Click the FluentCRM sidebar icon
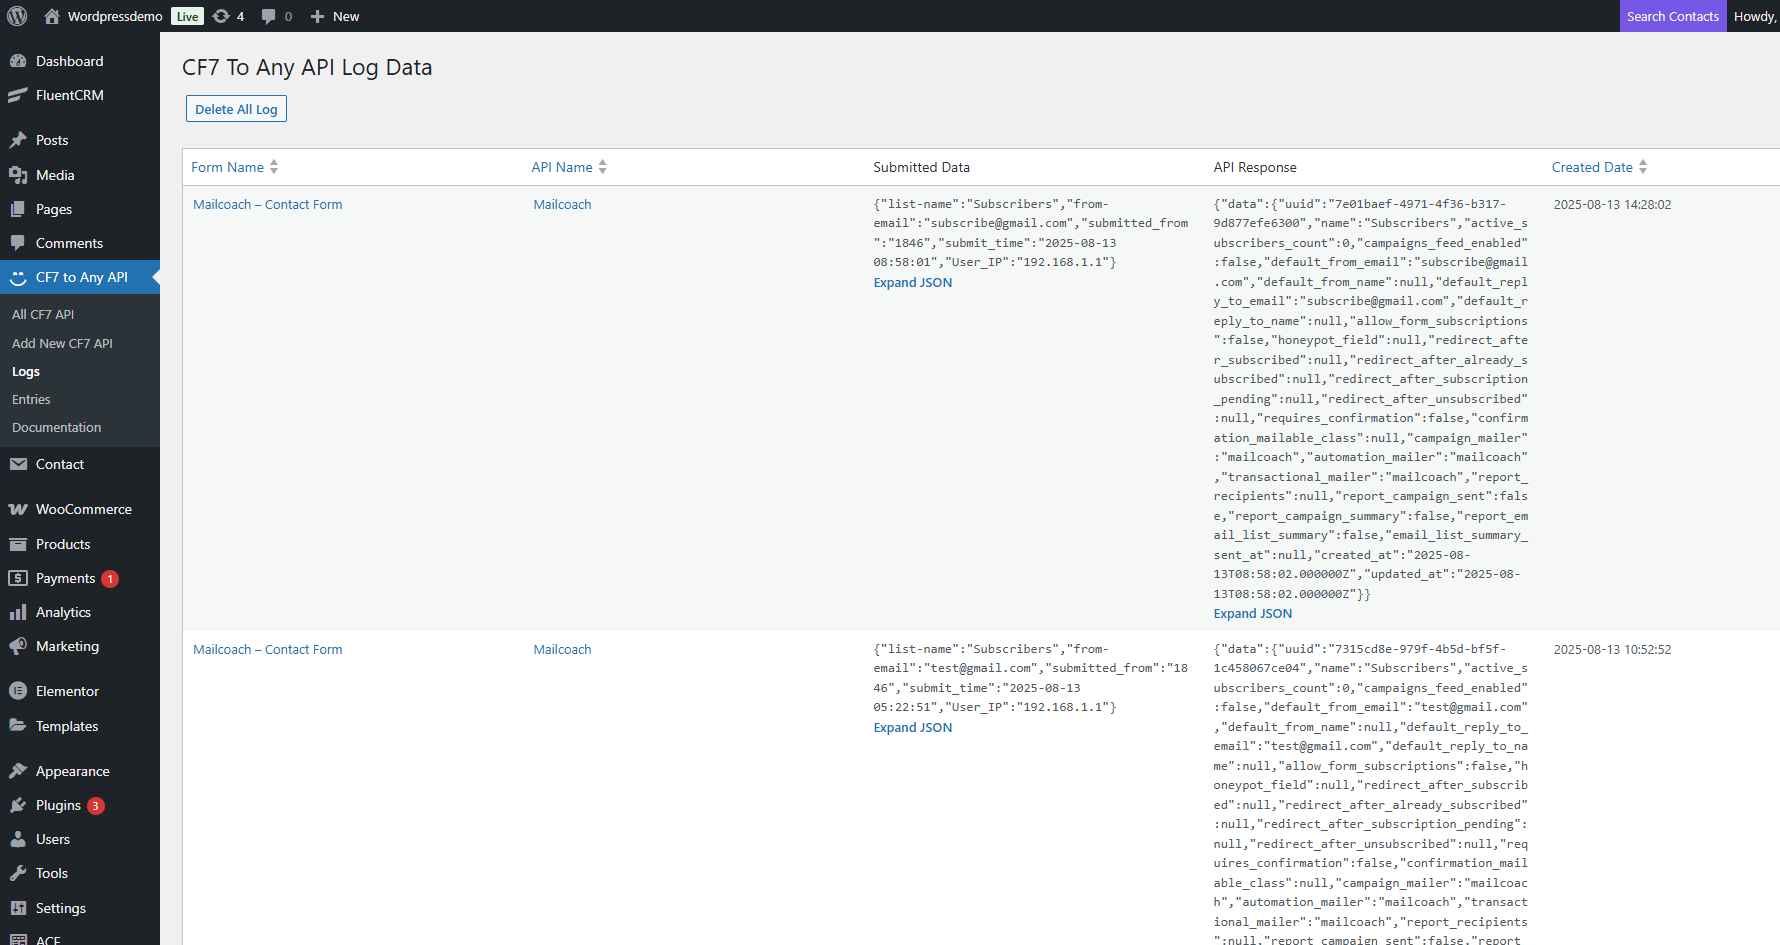This screenshot has width=1780, height=945. pyautogui.click(x=18, y=95)
